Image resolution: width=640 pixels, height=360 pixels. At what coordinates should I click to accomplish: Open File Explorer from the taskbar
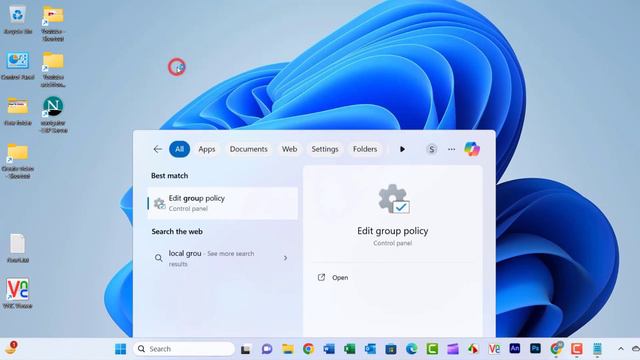[x=288, y=349]
